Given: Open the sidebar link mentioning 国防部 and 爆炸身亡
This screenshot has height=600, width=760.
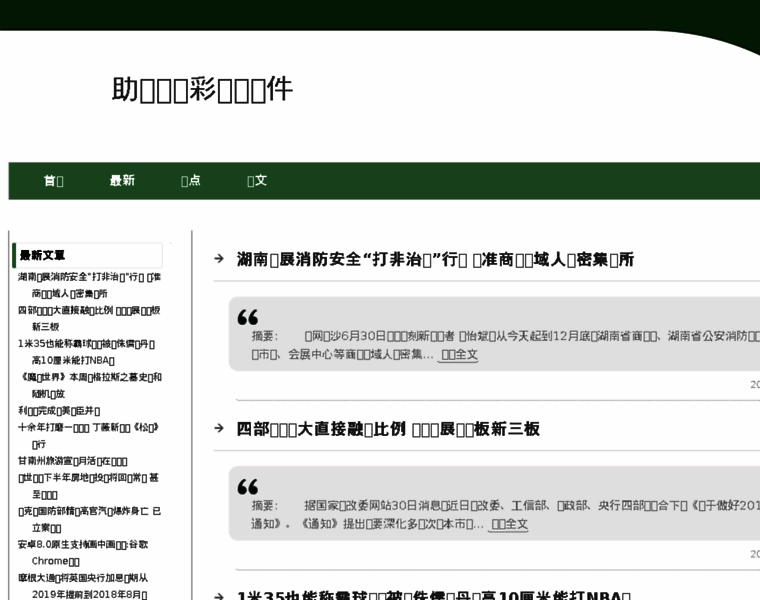Looking at the screenshot, I should click(89, 520).
